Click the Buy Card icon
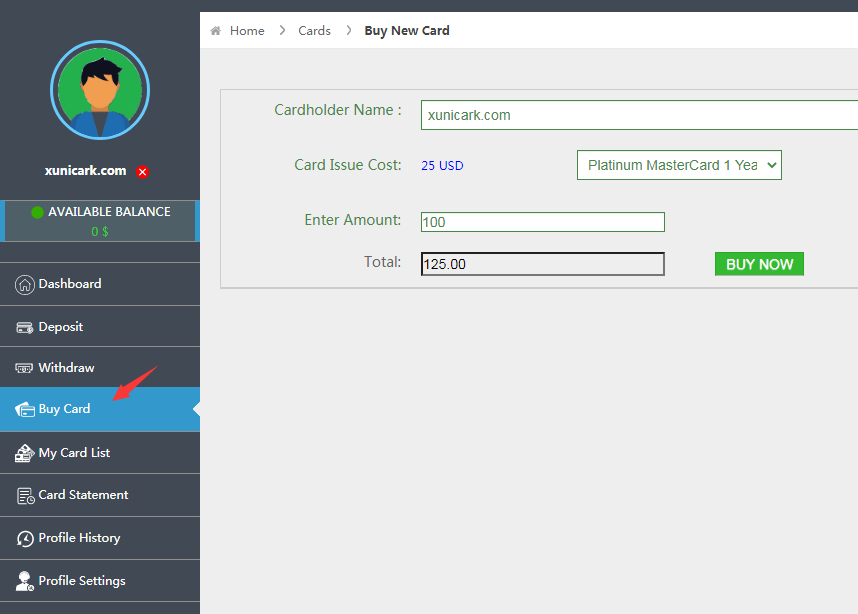 pos(25,409)
